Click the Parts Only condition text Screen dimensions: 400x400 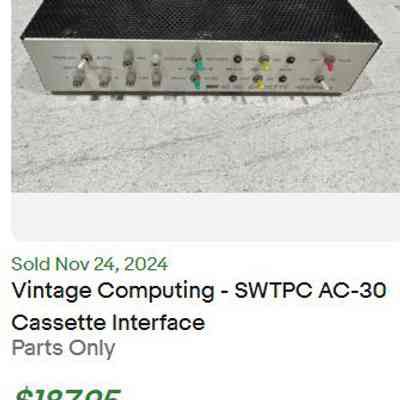63,348
